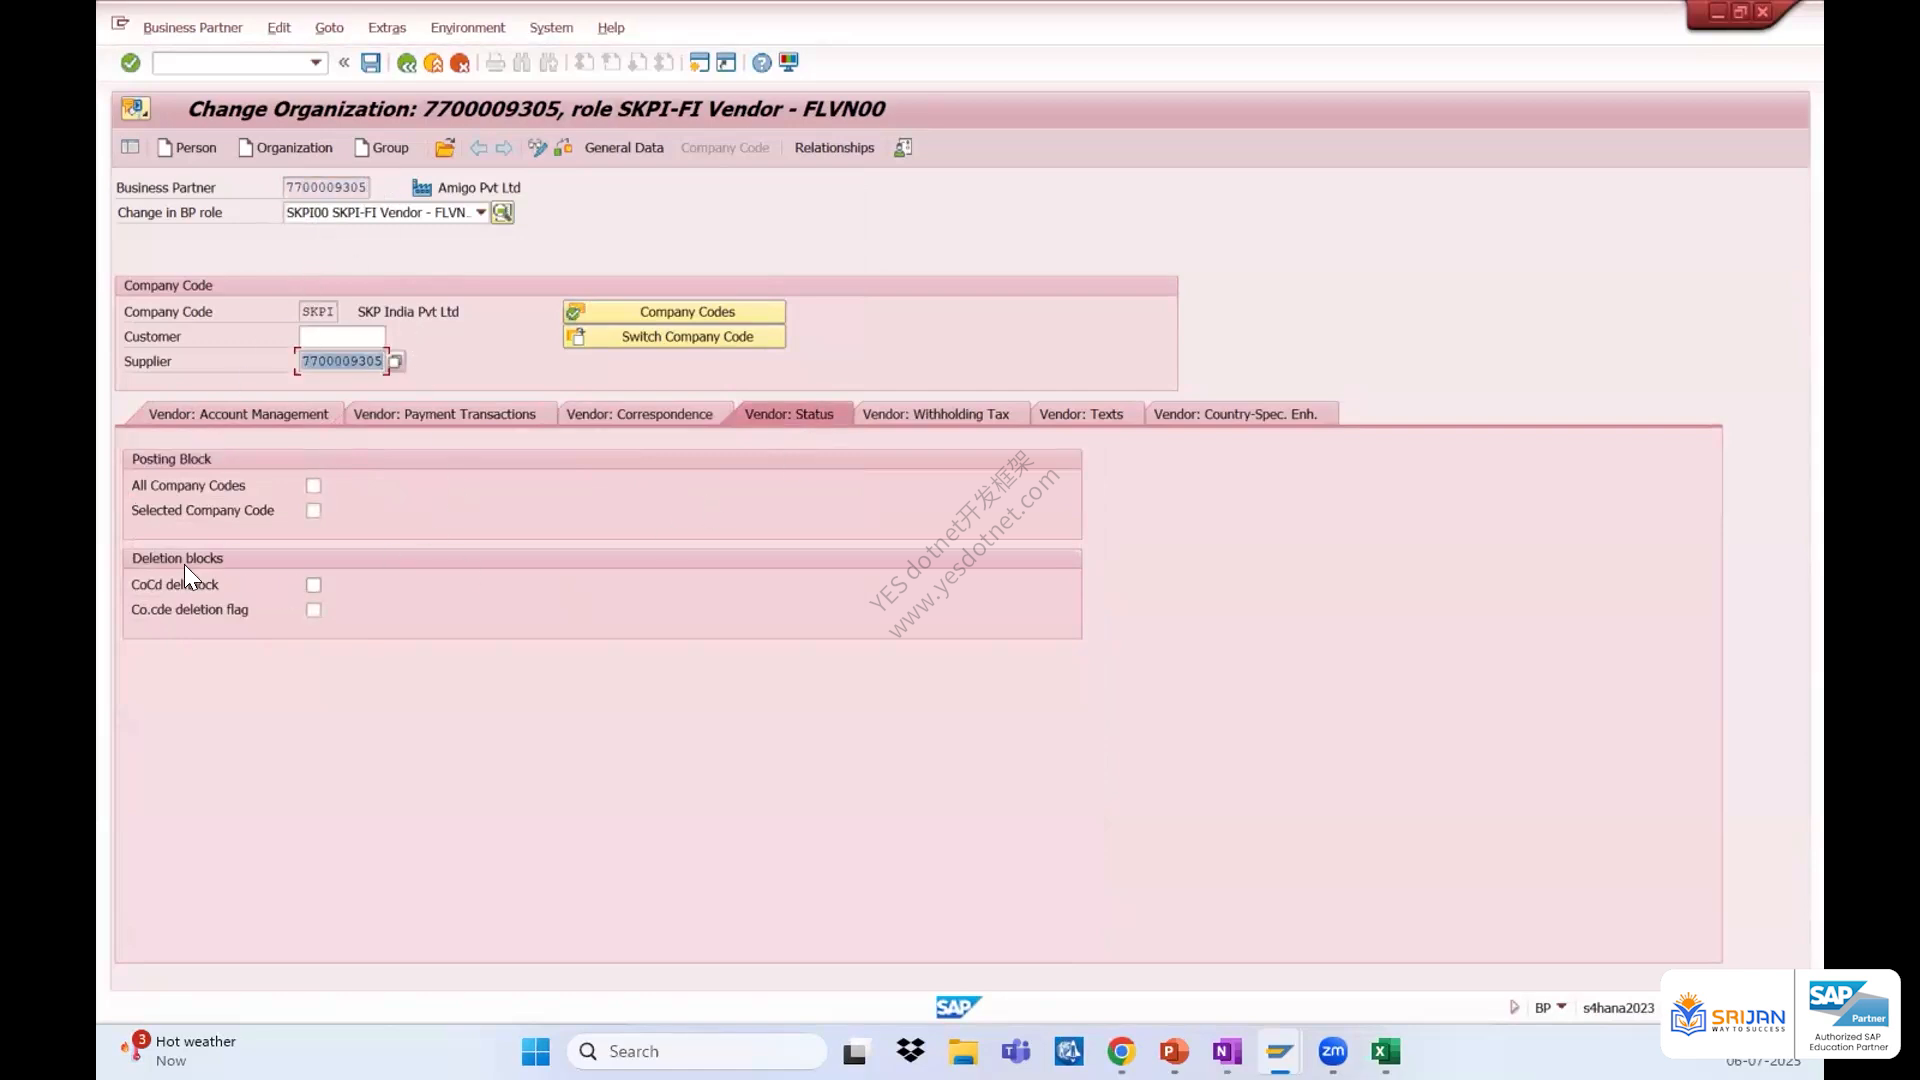1920x1080 pixels.
Task: Switch to Vendor: Withholding Tax tab
Action: point(935,414)
